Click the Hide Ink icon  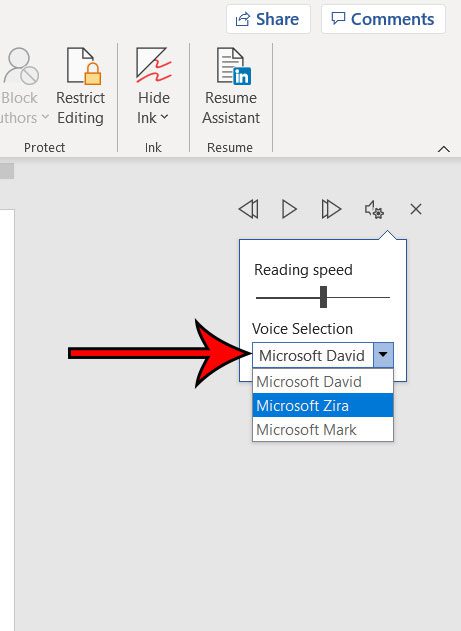point(153,66)
